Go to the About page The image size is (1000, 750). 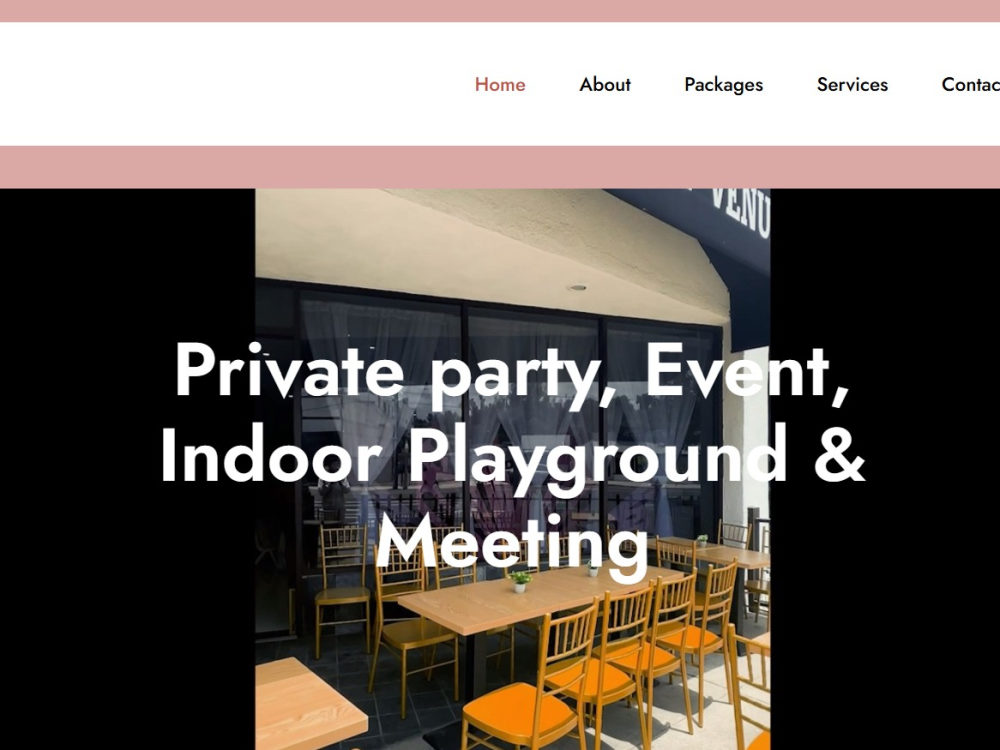pos(605,84)
